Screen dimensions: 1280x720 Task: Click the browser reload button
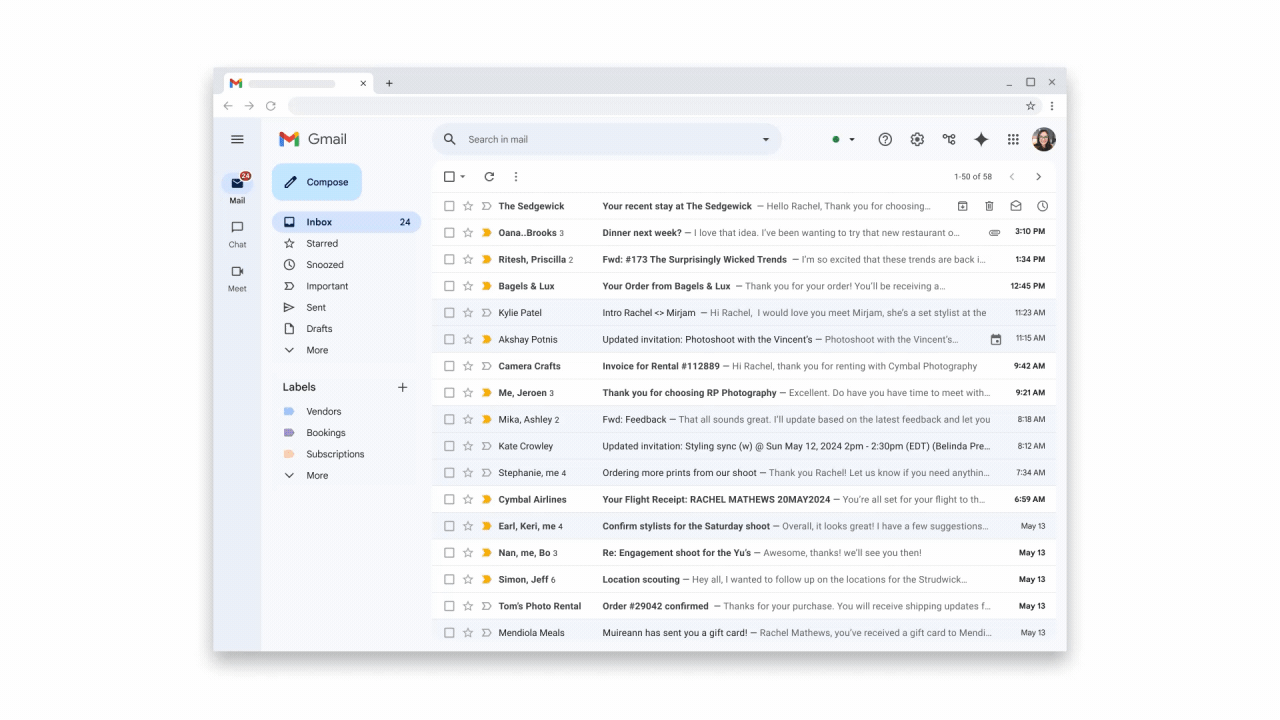271,106
